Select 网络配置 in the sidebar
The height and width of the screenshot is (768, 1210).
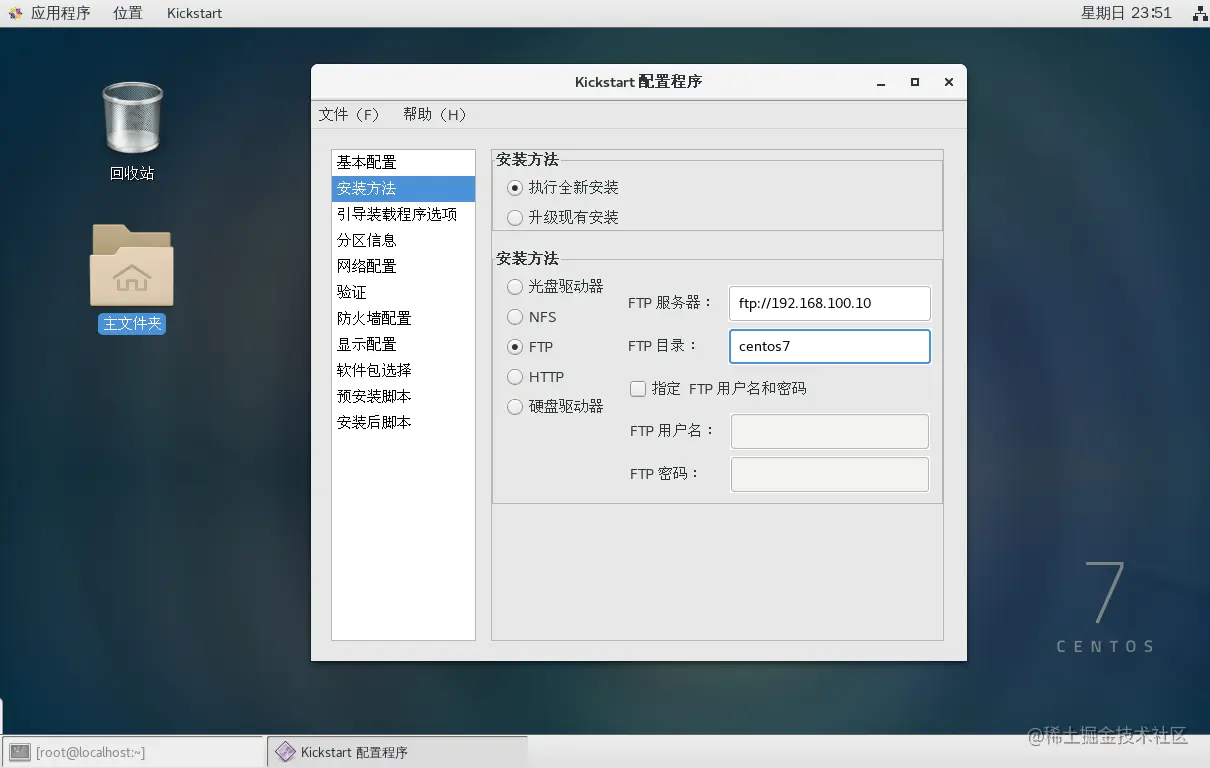(403, 266)
